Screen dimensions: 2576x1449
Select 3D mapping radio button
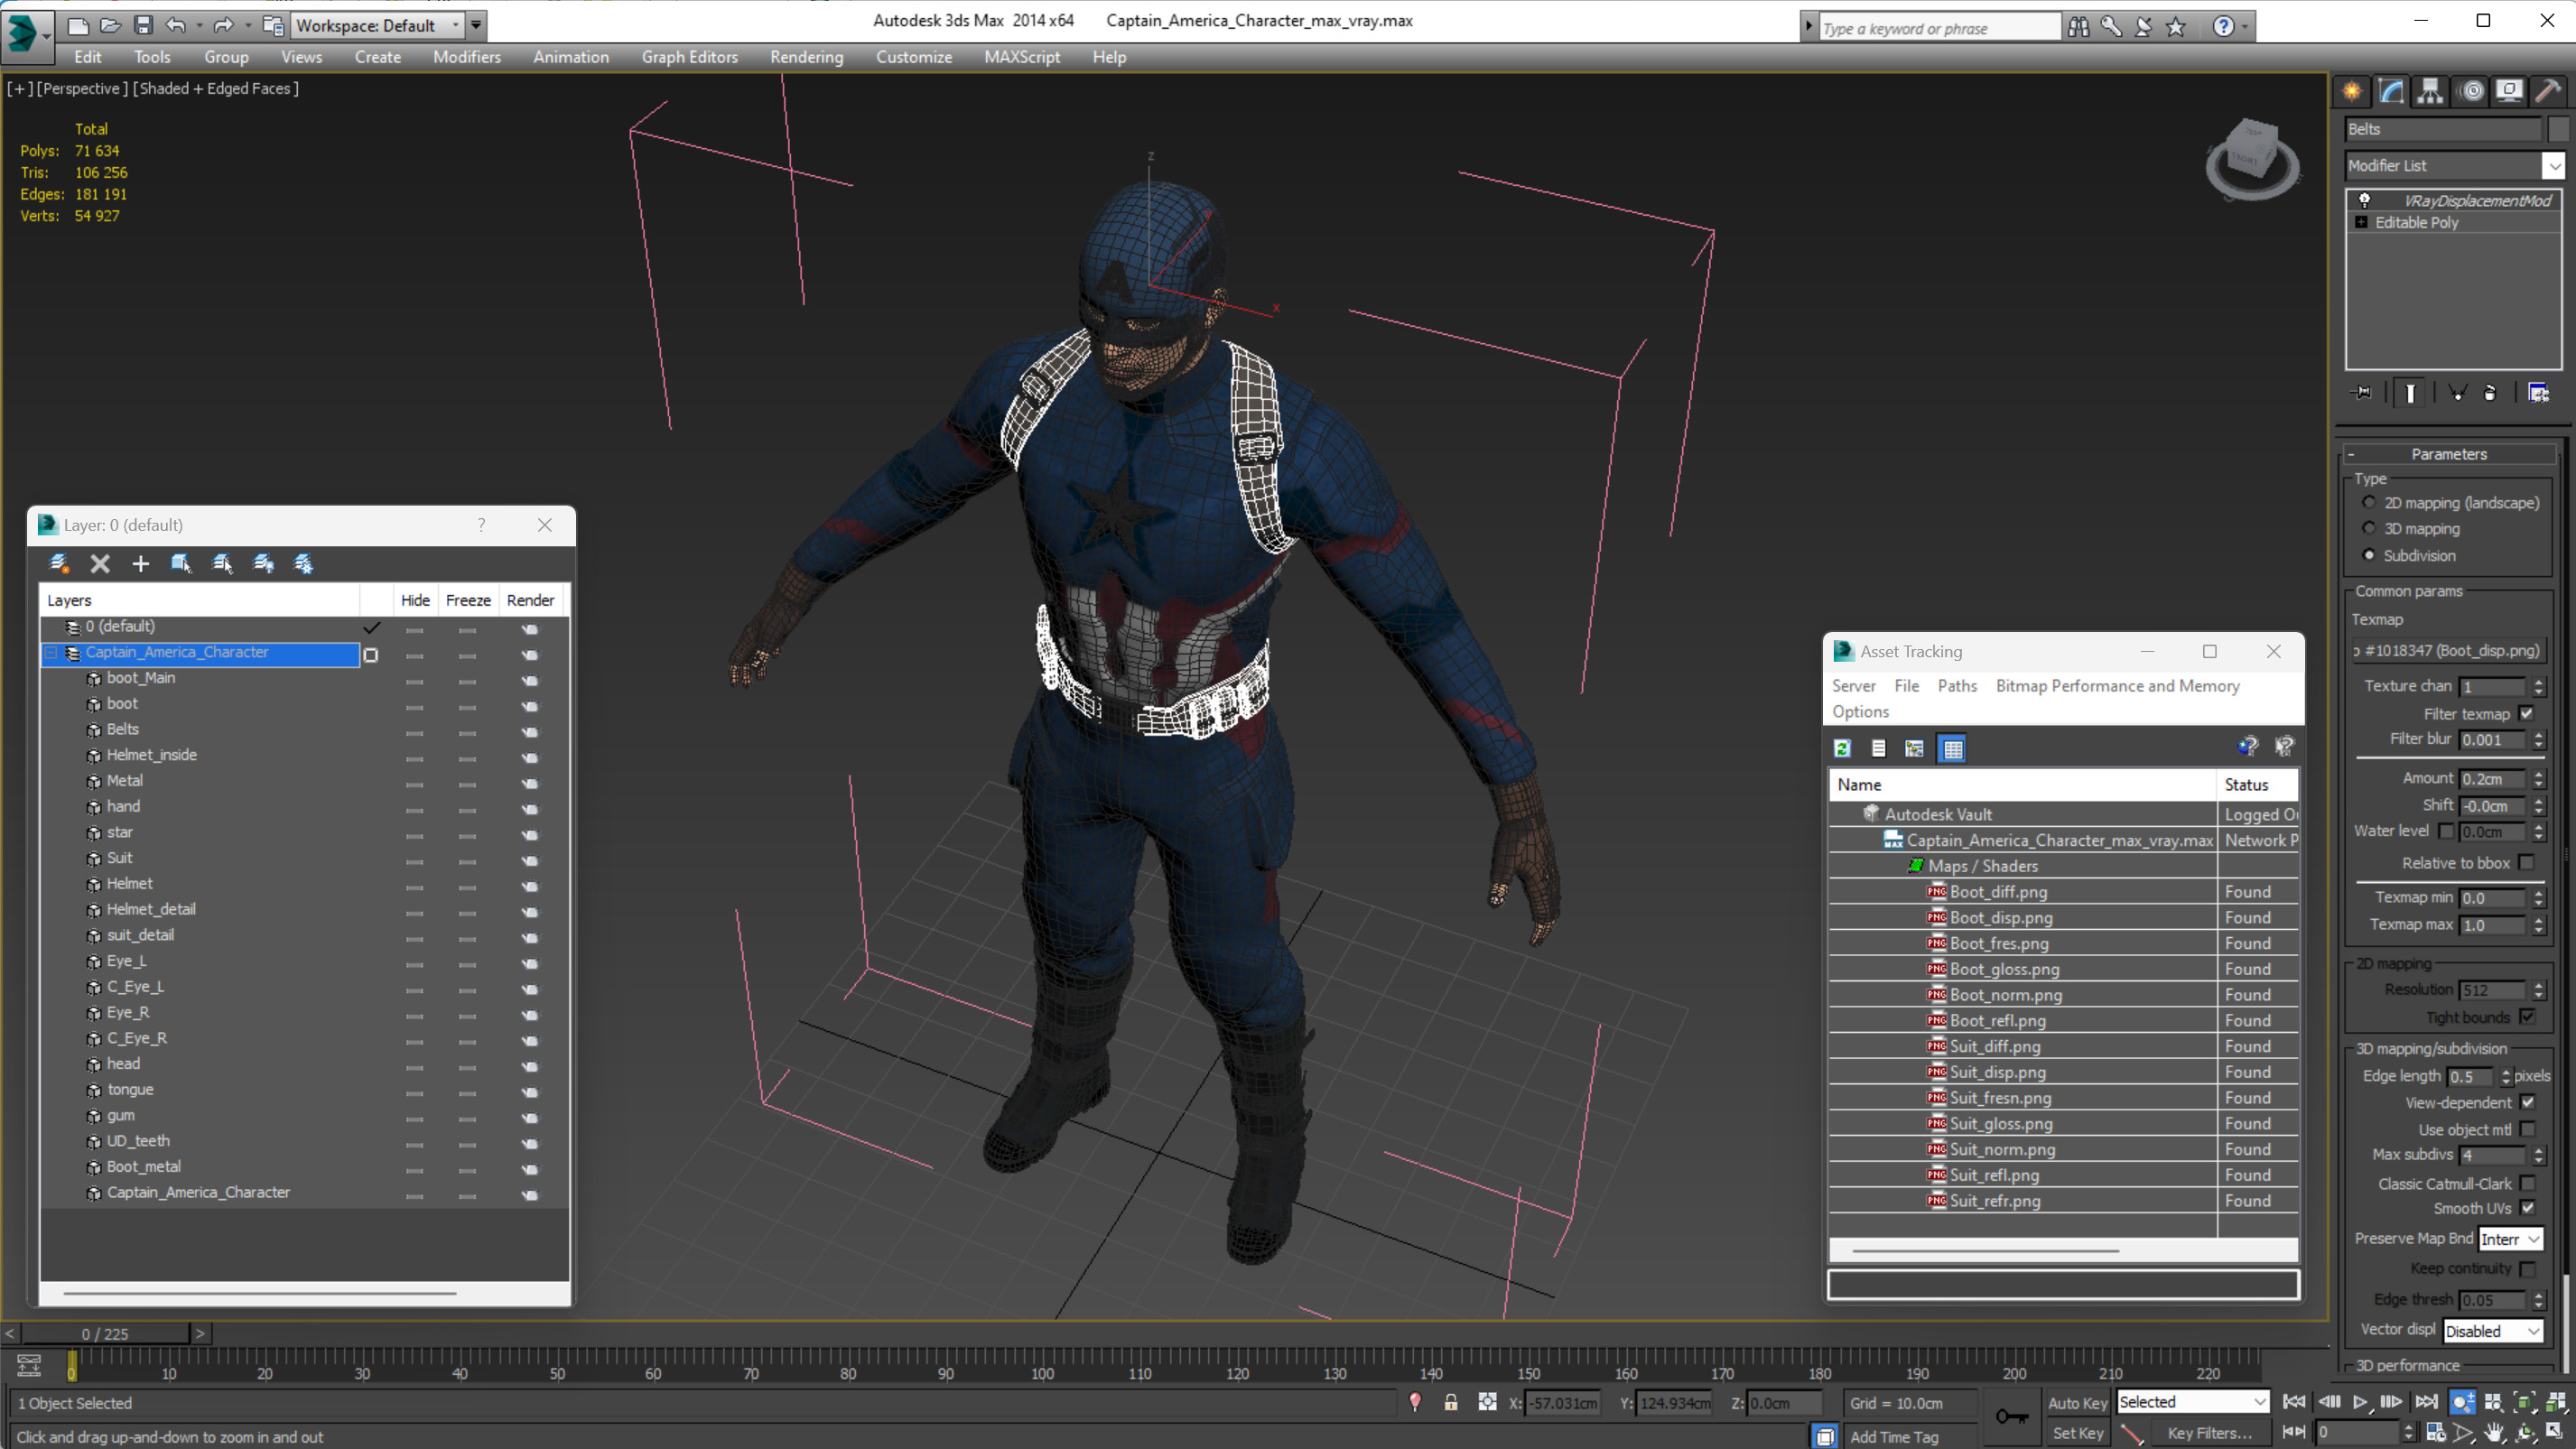2368,528
